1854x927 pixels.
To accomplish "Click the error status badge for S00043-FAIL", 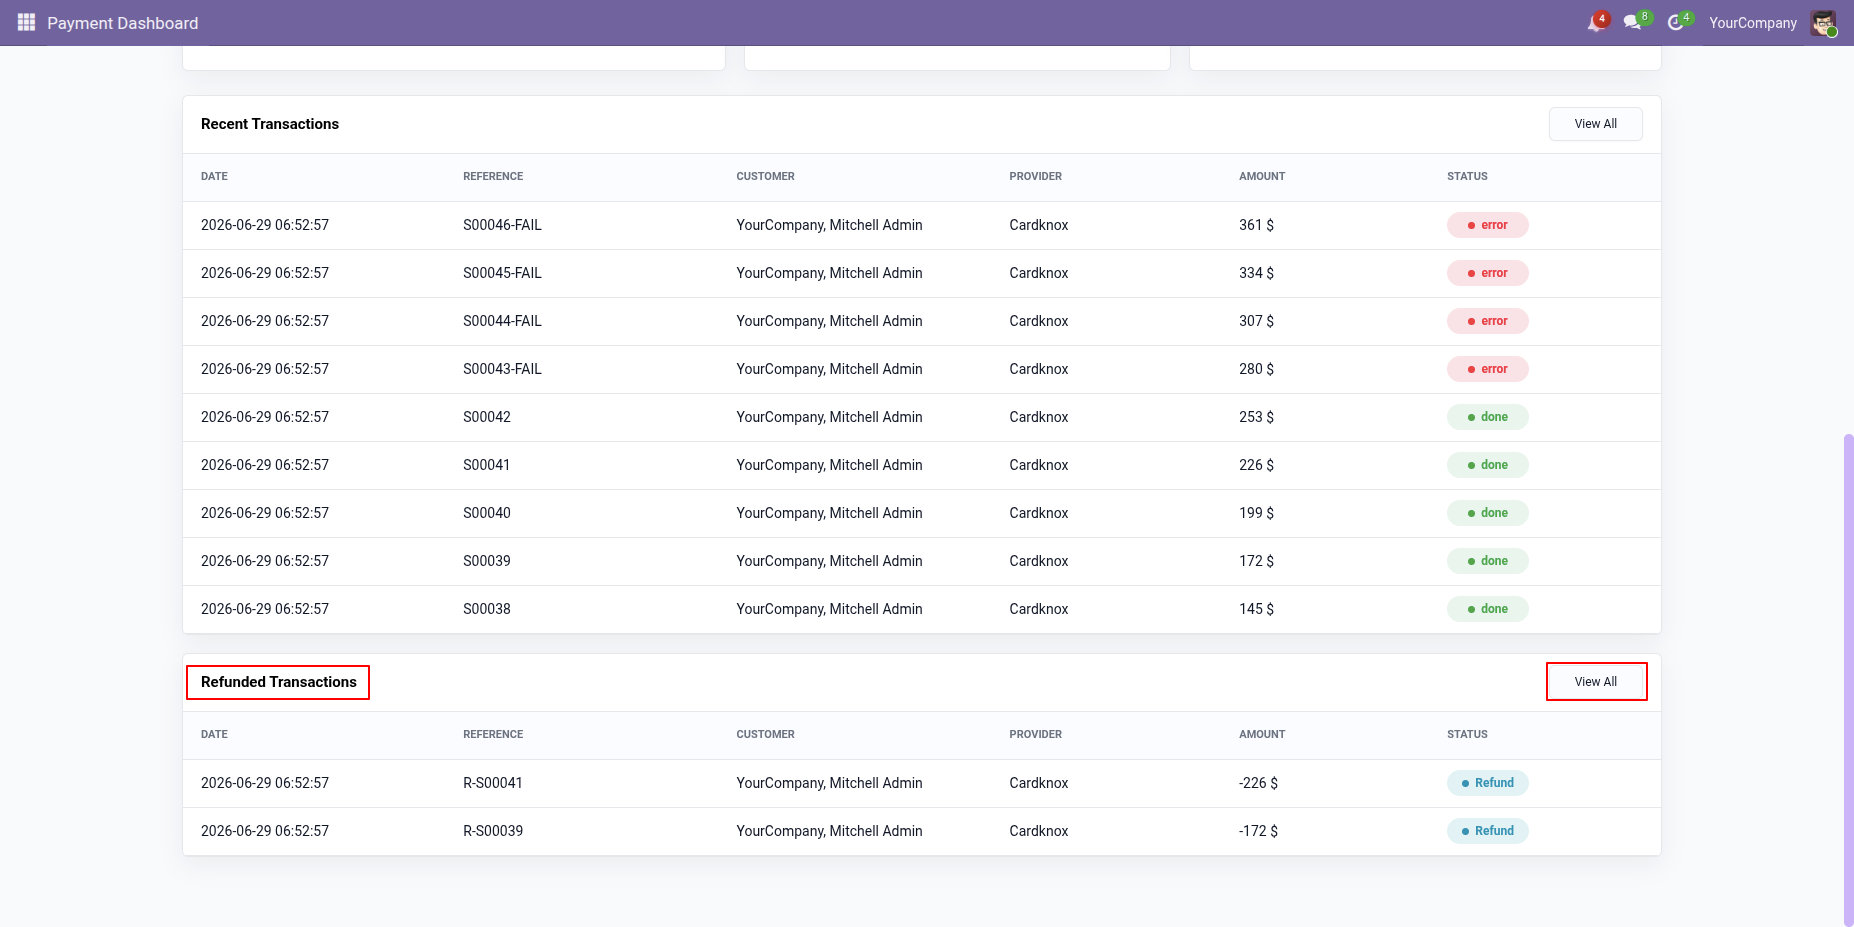I will coord(1487,369).
